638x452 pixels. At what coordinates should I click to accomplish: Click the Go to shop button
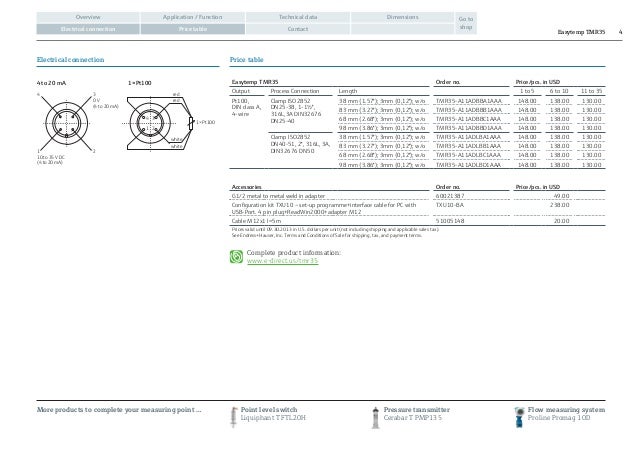point(465,23)
